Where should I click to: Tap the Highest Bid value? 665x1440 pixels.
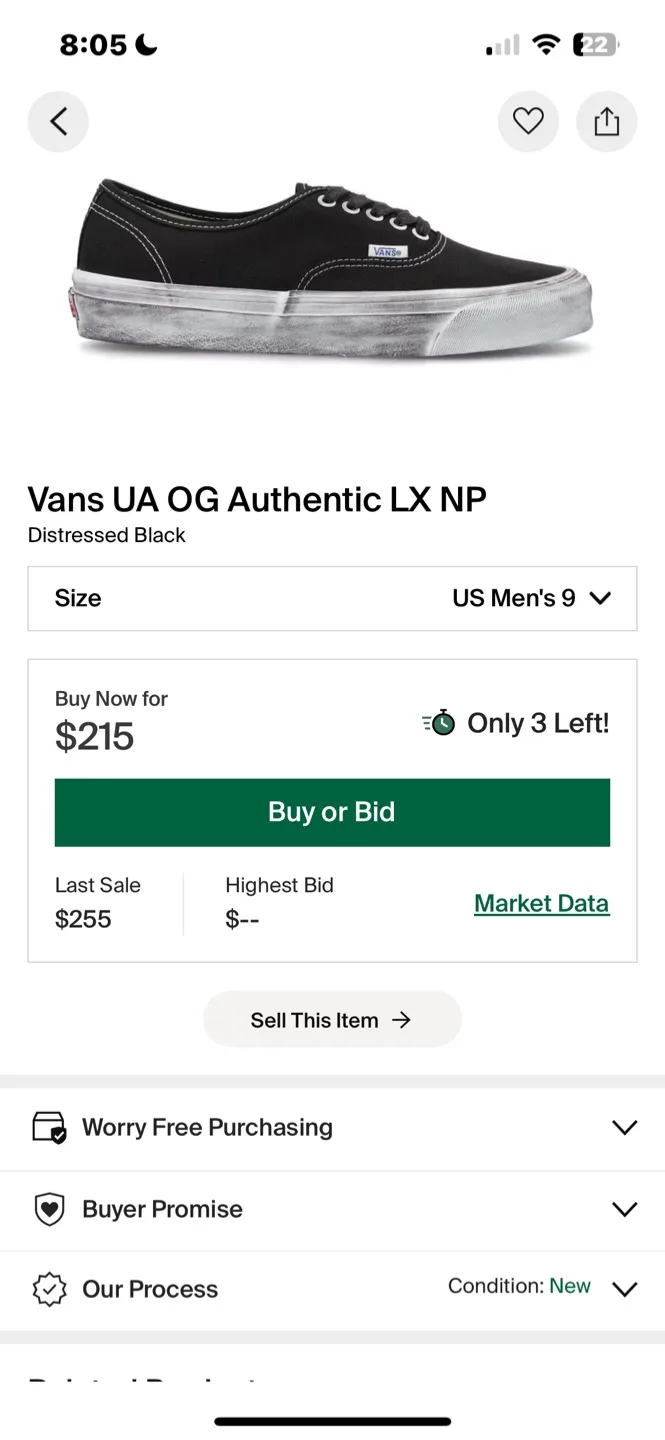click(x=241, y=918)
